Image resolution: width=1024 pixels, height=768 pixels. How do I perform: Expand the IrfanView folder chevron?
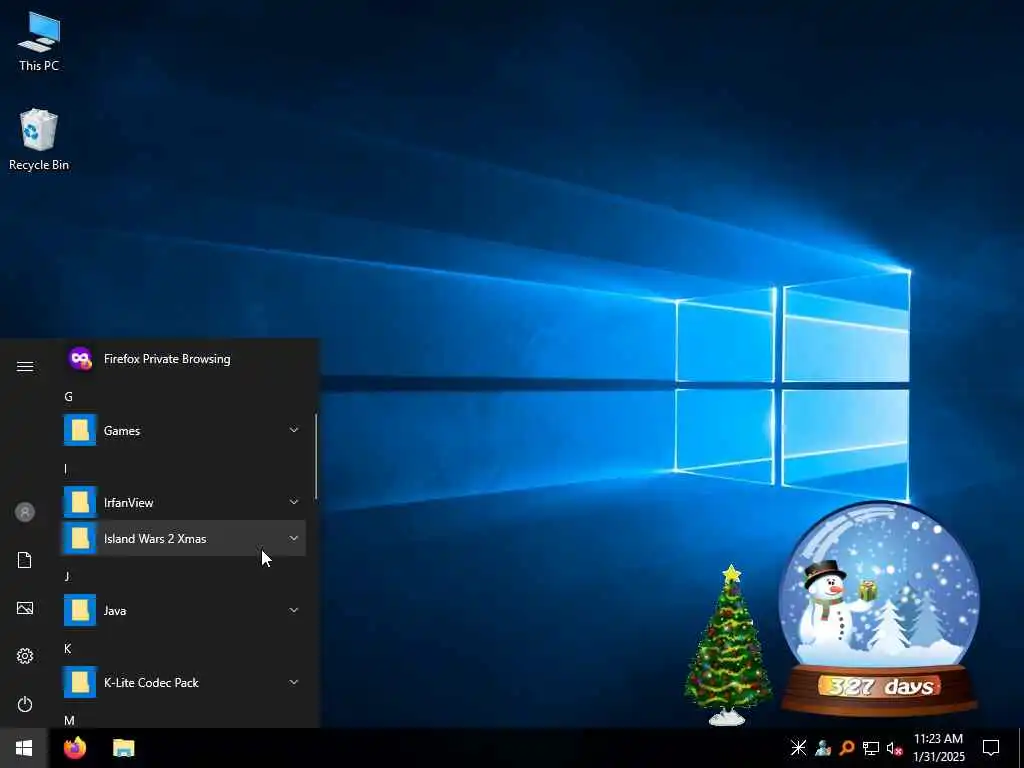pos(294,502)
